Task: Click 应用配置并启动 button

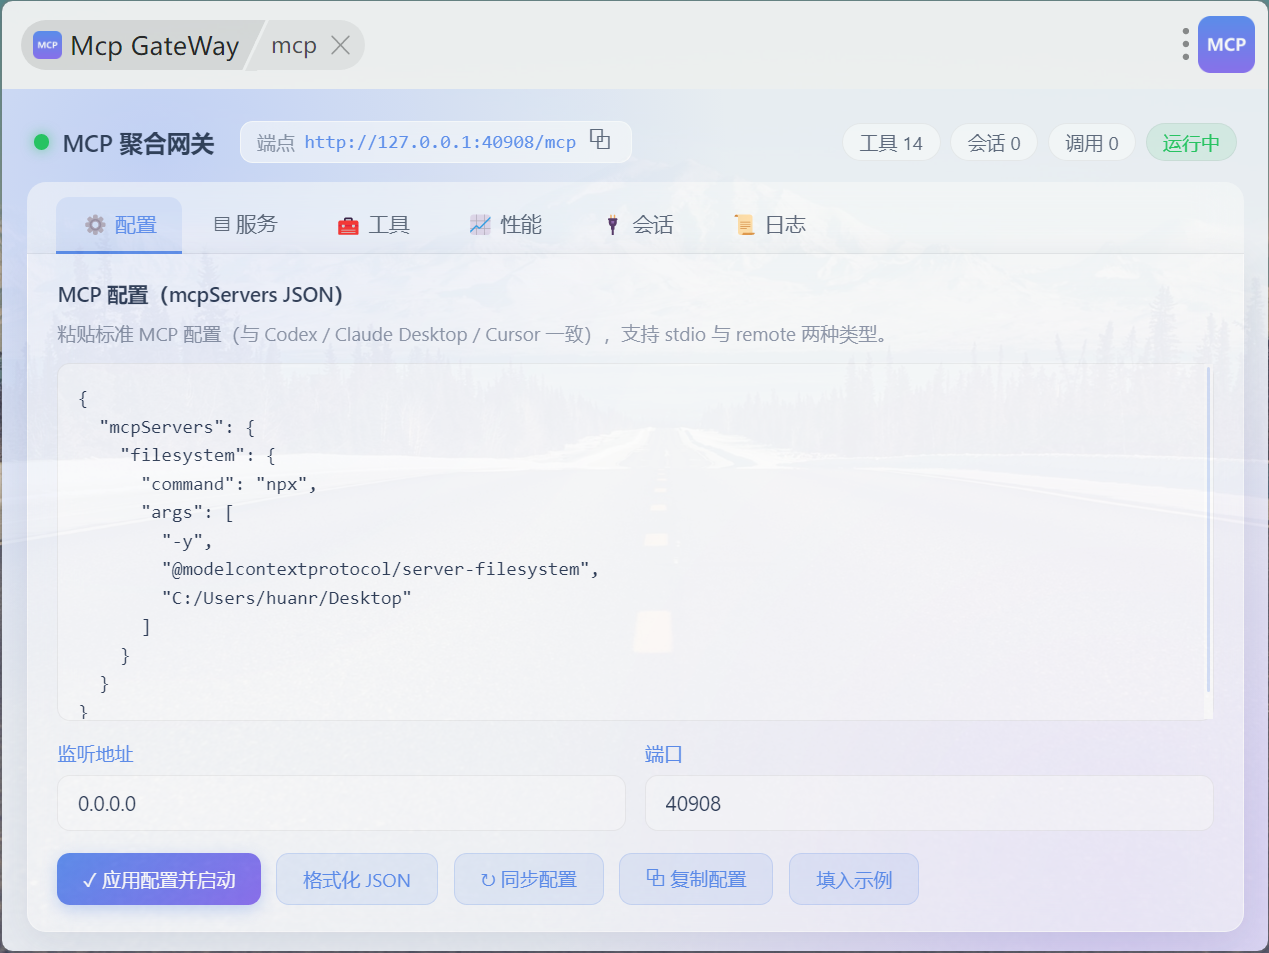Action: (x=159, y=879)
